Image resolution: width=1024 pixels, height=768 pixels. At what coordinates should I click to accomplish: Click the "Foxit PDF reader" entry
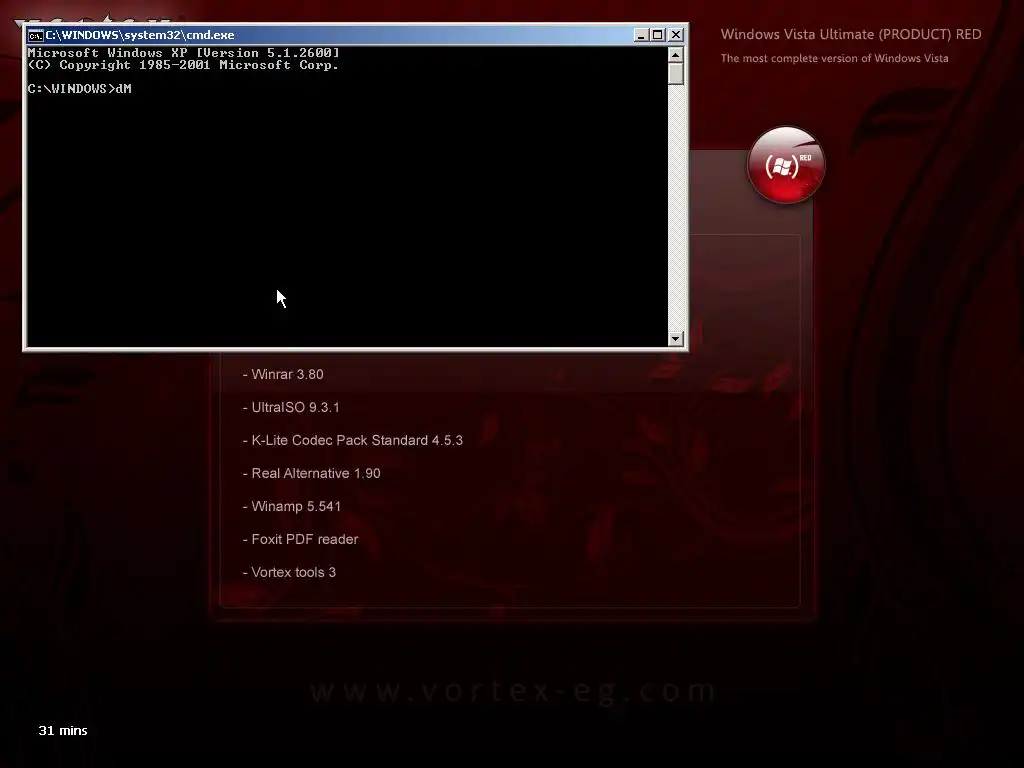pyautogui.click(x=300, y=539)
